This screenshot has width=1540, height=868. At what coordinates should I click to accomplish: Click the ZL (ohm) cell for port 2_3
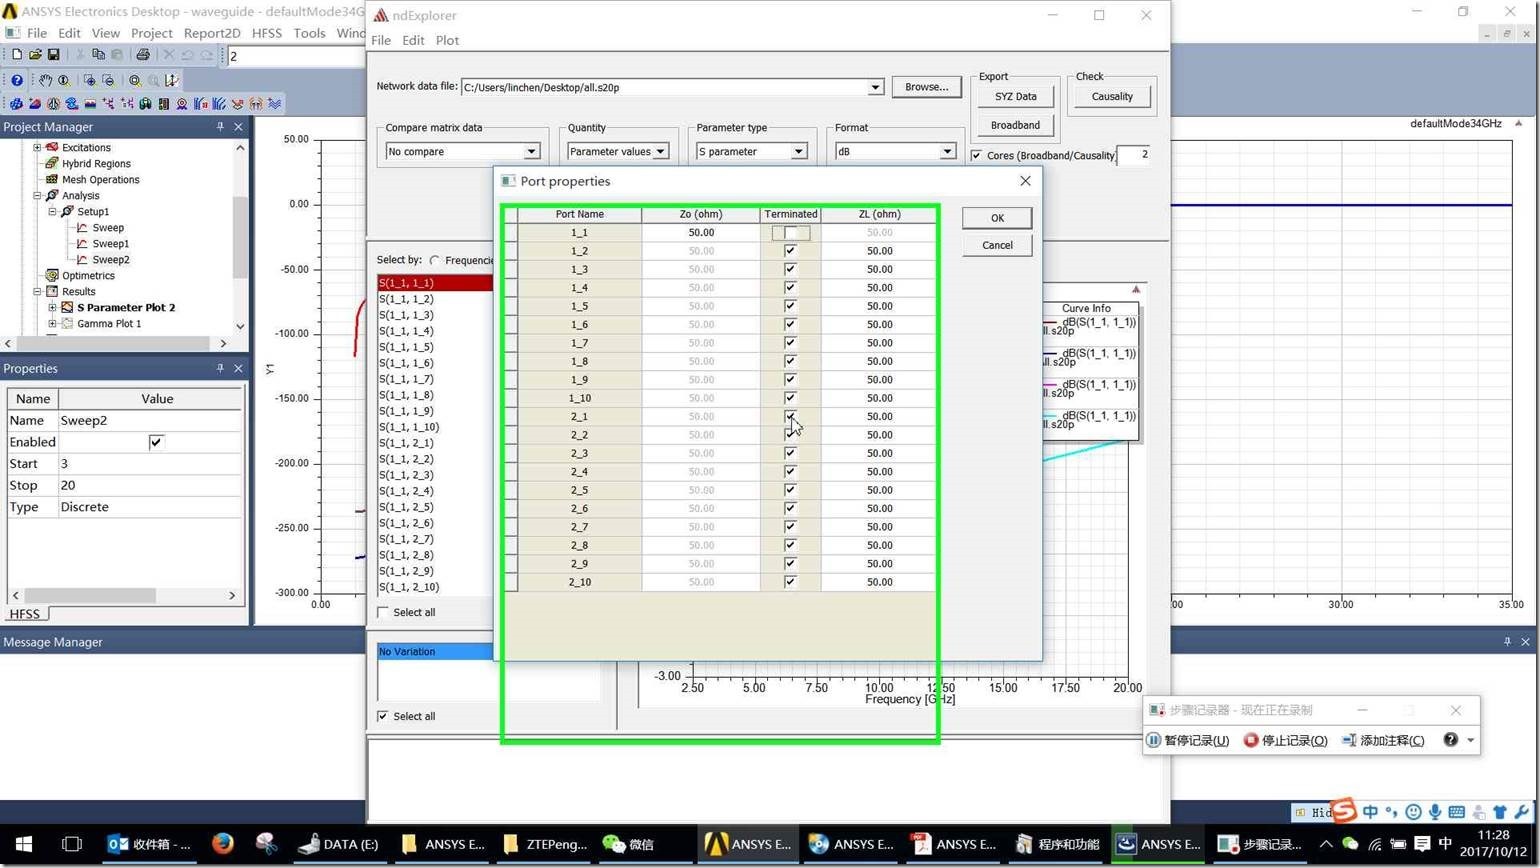pos(879,453)
